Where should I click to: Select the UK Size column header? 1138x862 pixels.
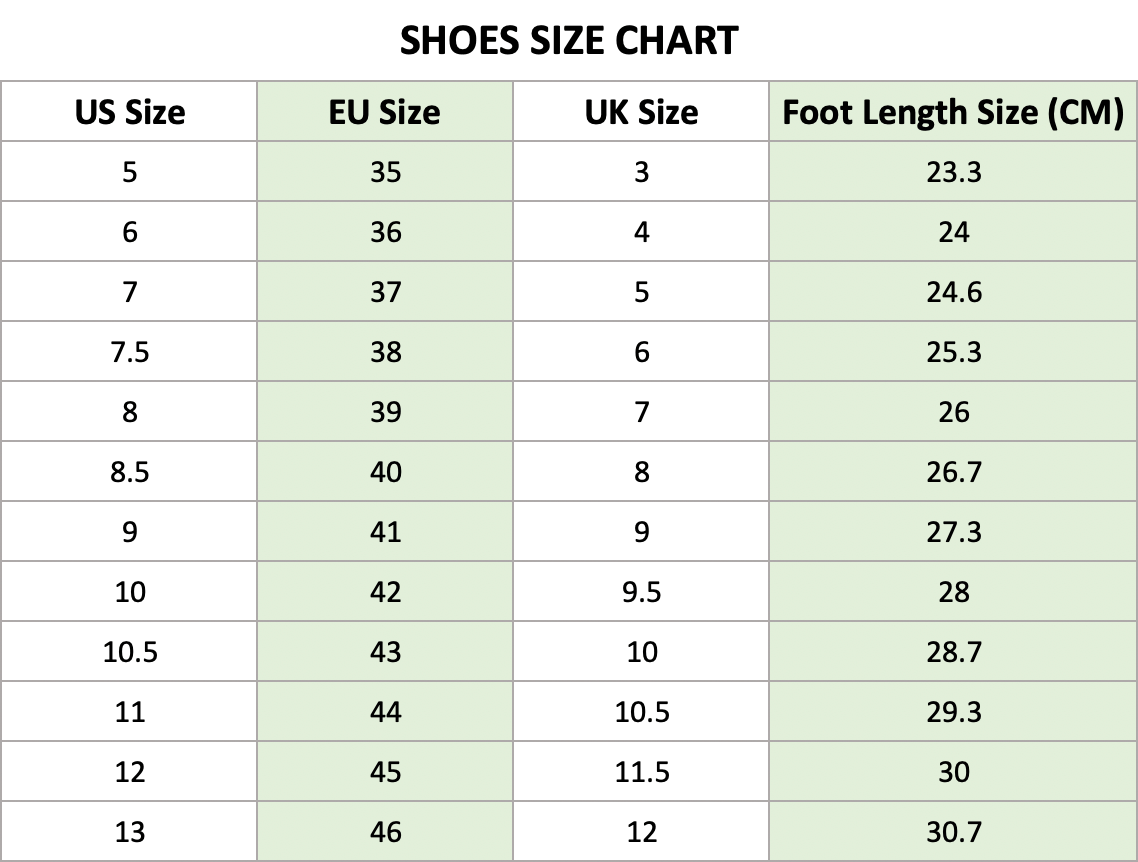[641, 112]
